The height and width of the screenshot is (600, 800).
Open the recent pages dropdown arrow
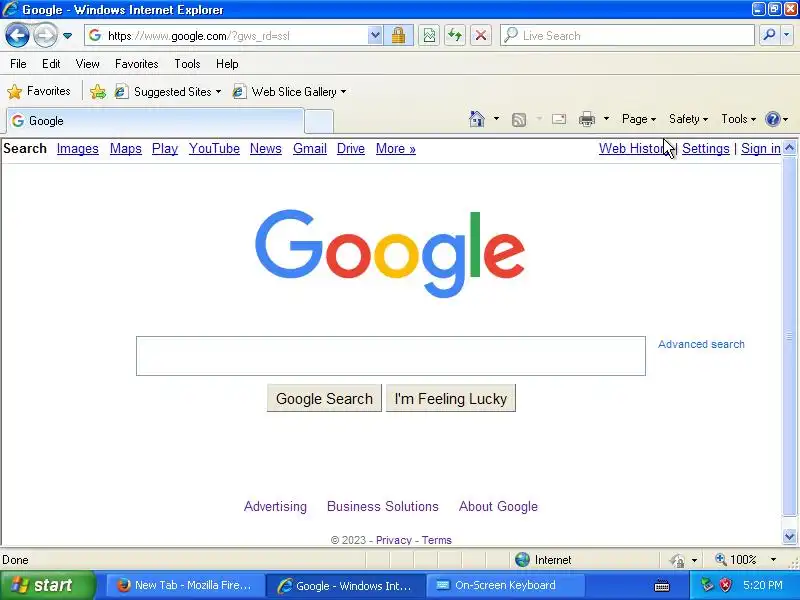click(67, 36)
